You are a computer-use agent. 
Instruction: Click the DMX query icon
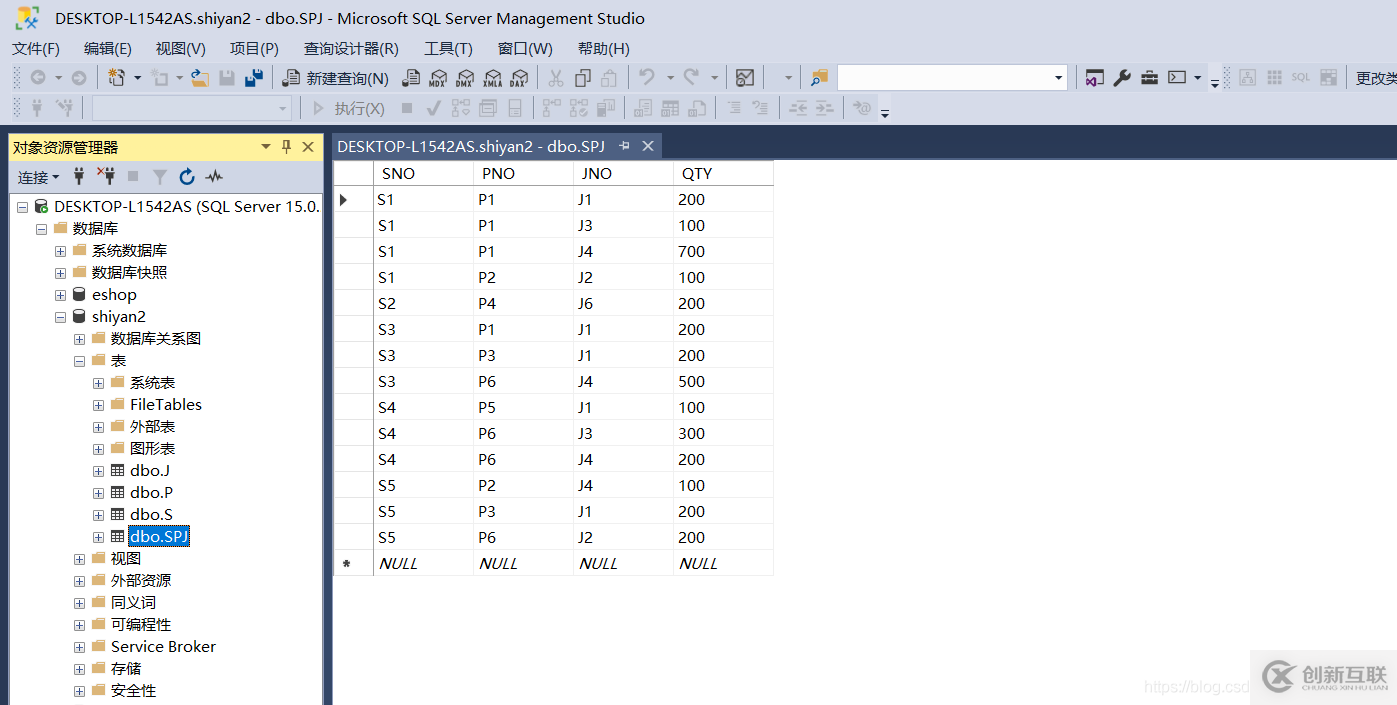(465, 77)
